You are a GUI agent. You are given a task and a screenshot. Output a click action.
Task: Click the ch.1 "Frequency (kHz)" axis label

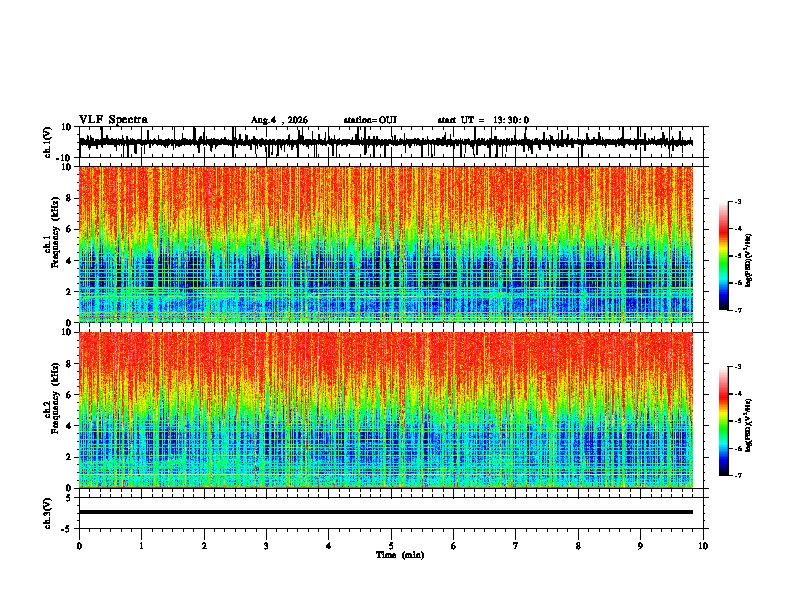56,232
